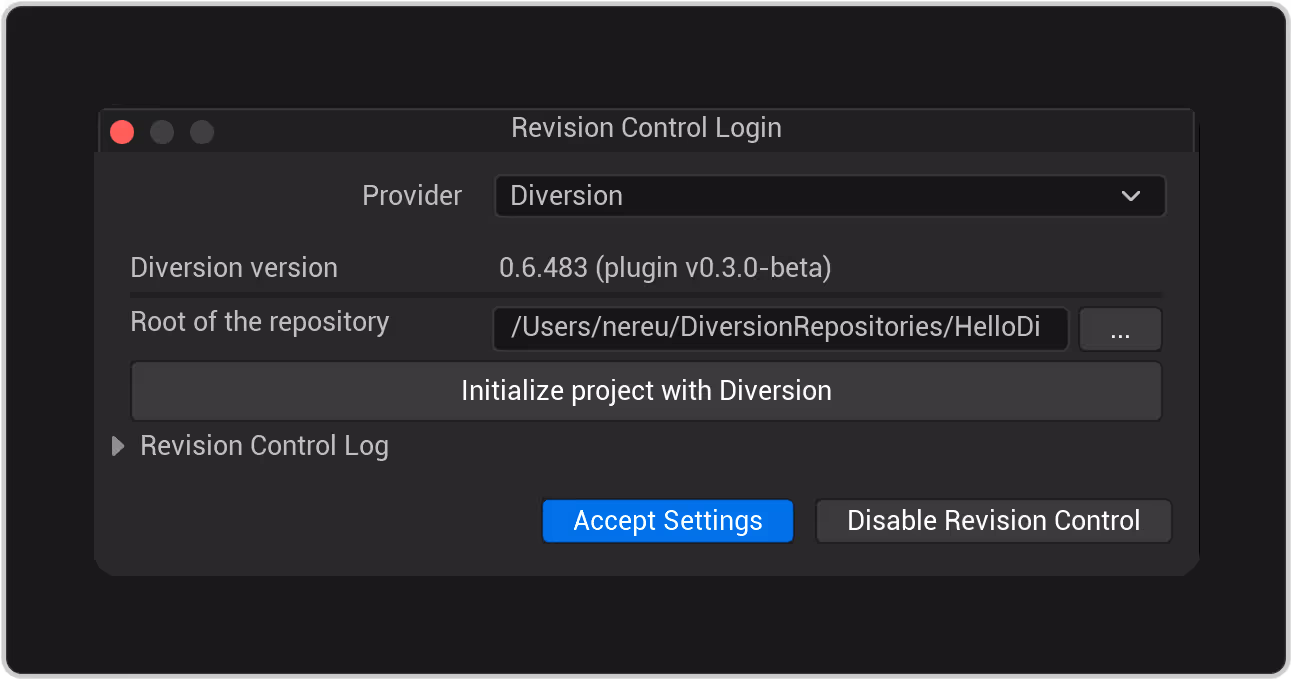
Task: Close the Revision Control Login window
Action: tap(122, 132)
